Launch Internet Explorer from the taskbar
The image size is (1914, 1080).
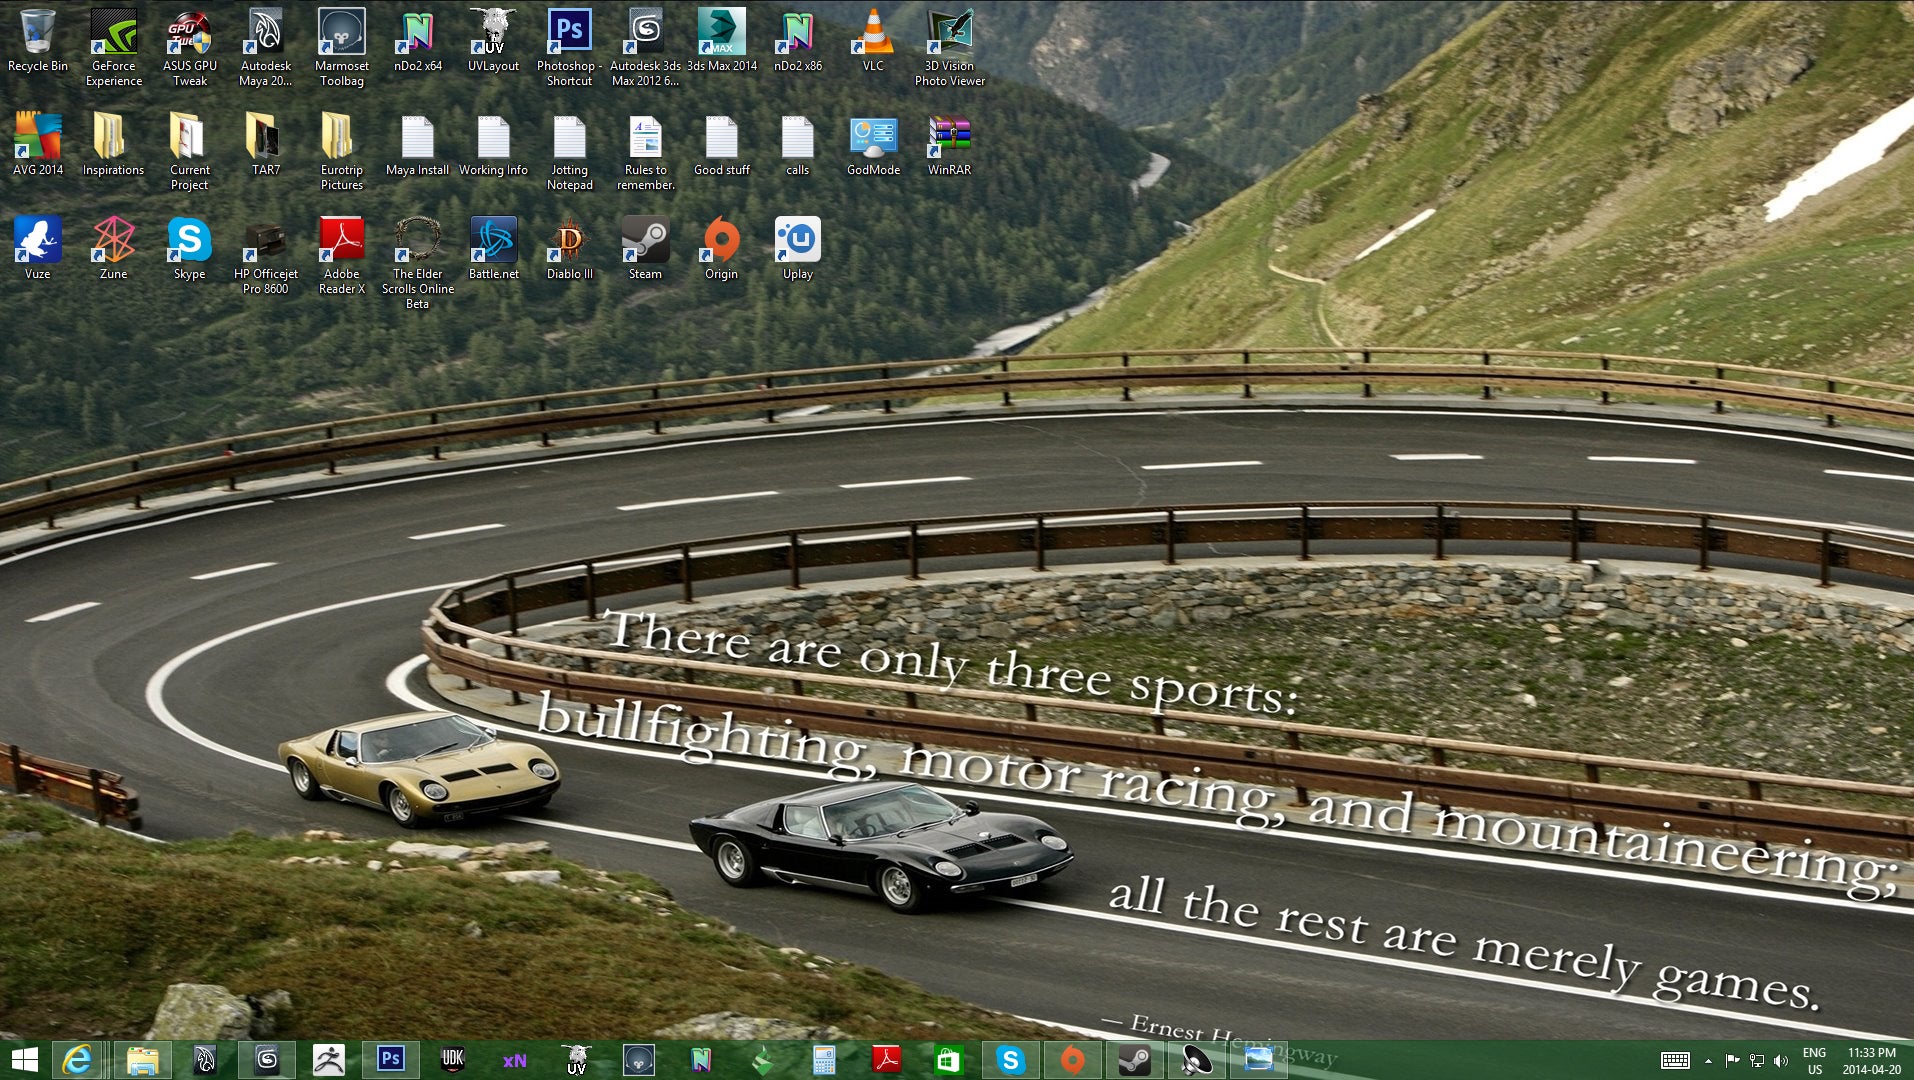[x=78, y=1060]
